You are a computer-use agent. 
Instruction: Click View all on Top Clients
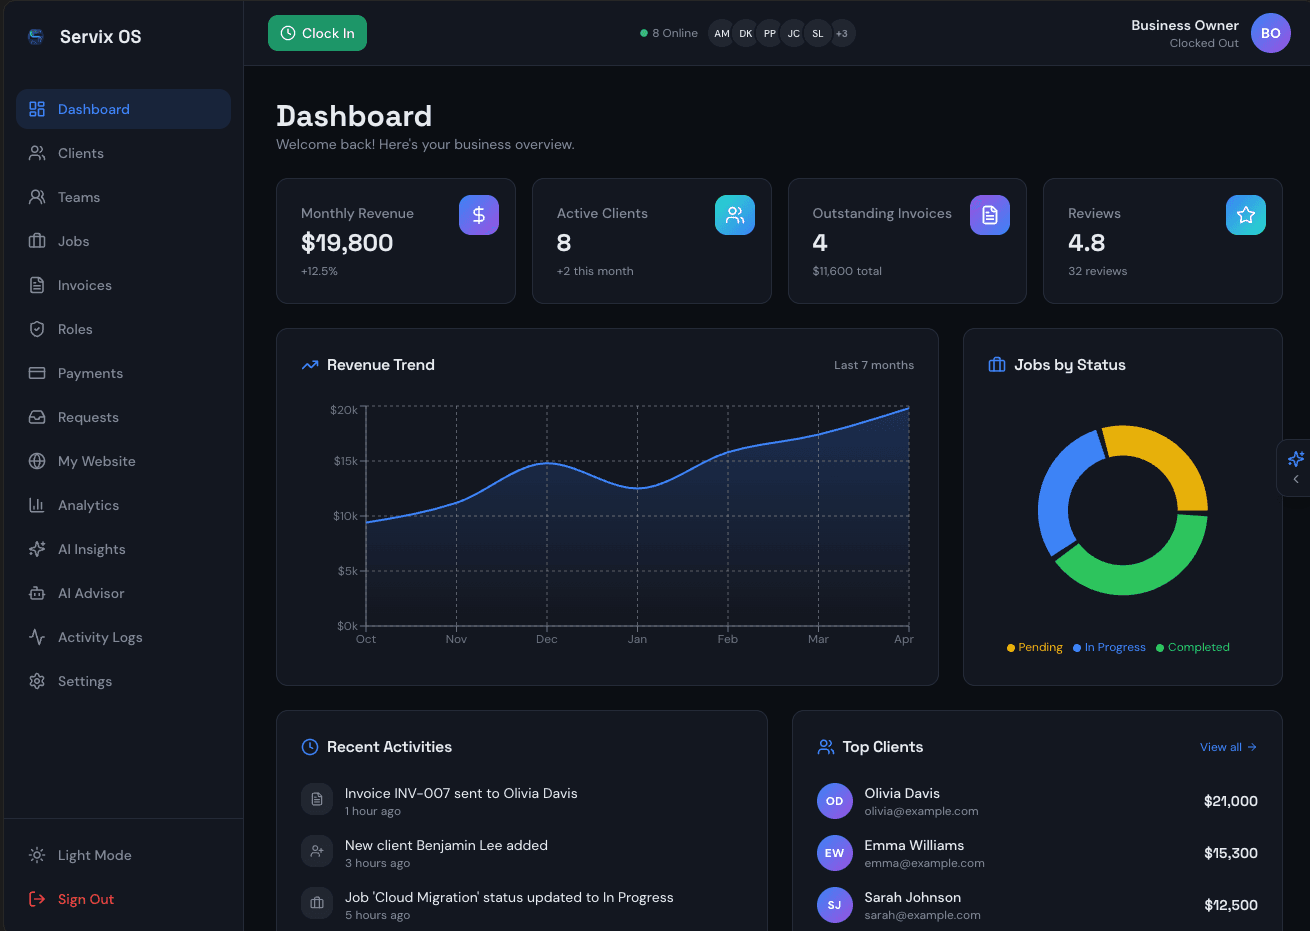[x=1227, y=747]
